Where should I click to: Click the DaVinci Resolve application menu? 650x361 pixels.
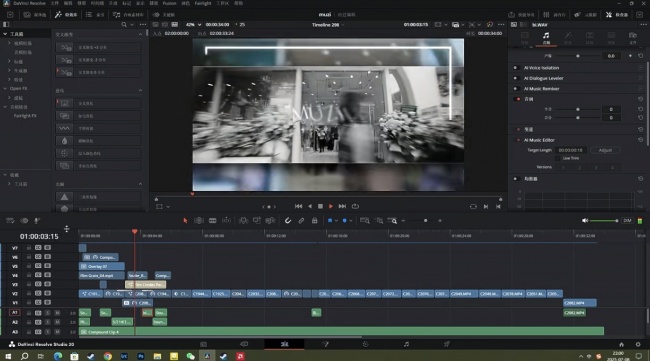[x=29, y=3]
